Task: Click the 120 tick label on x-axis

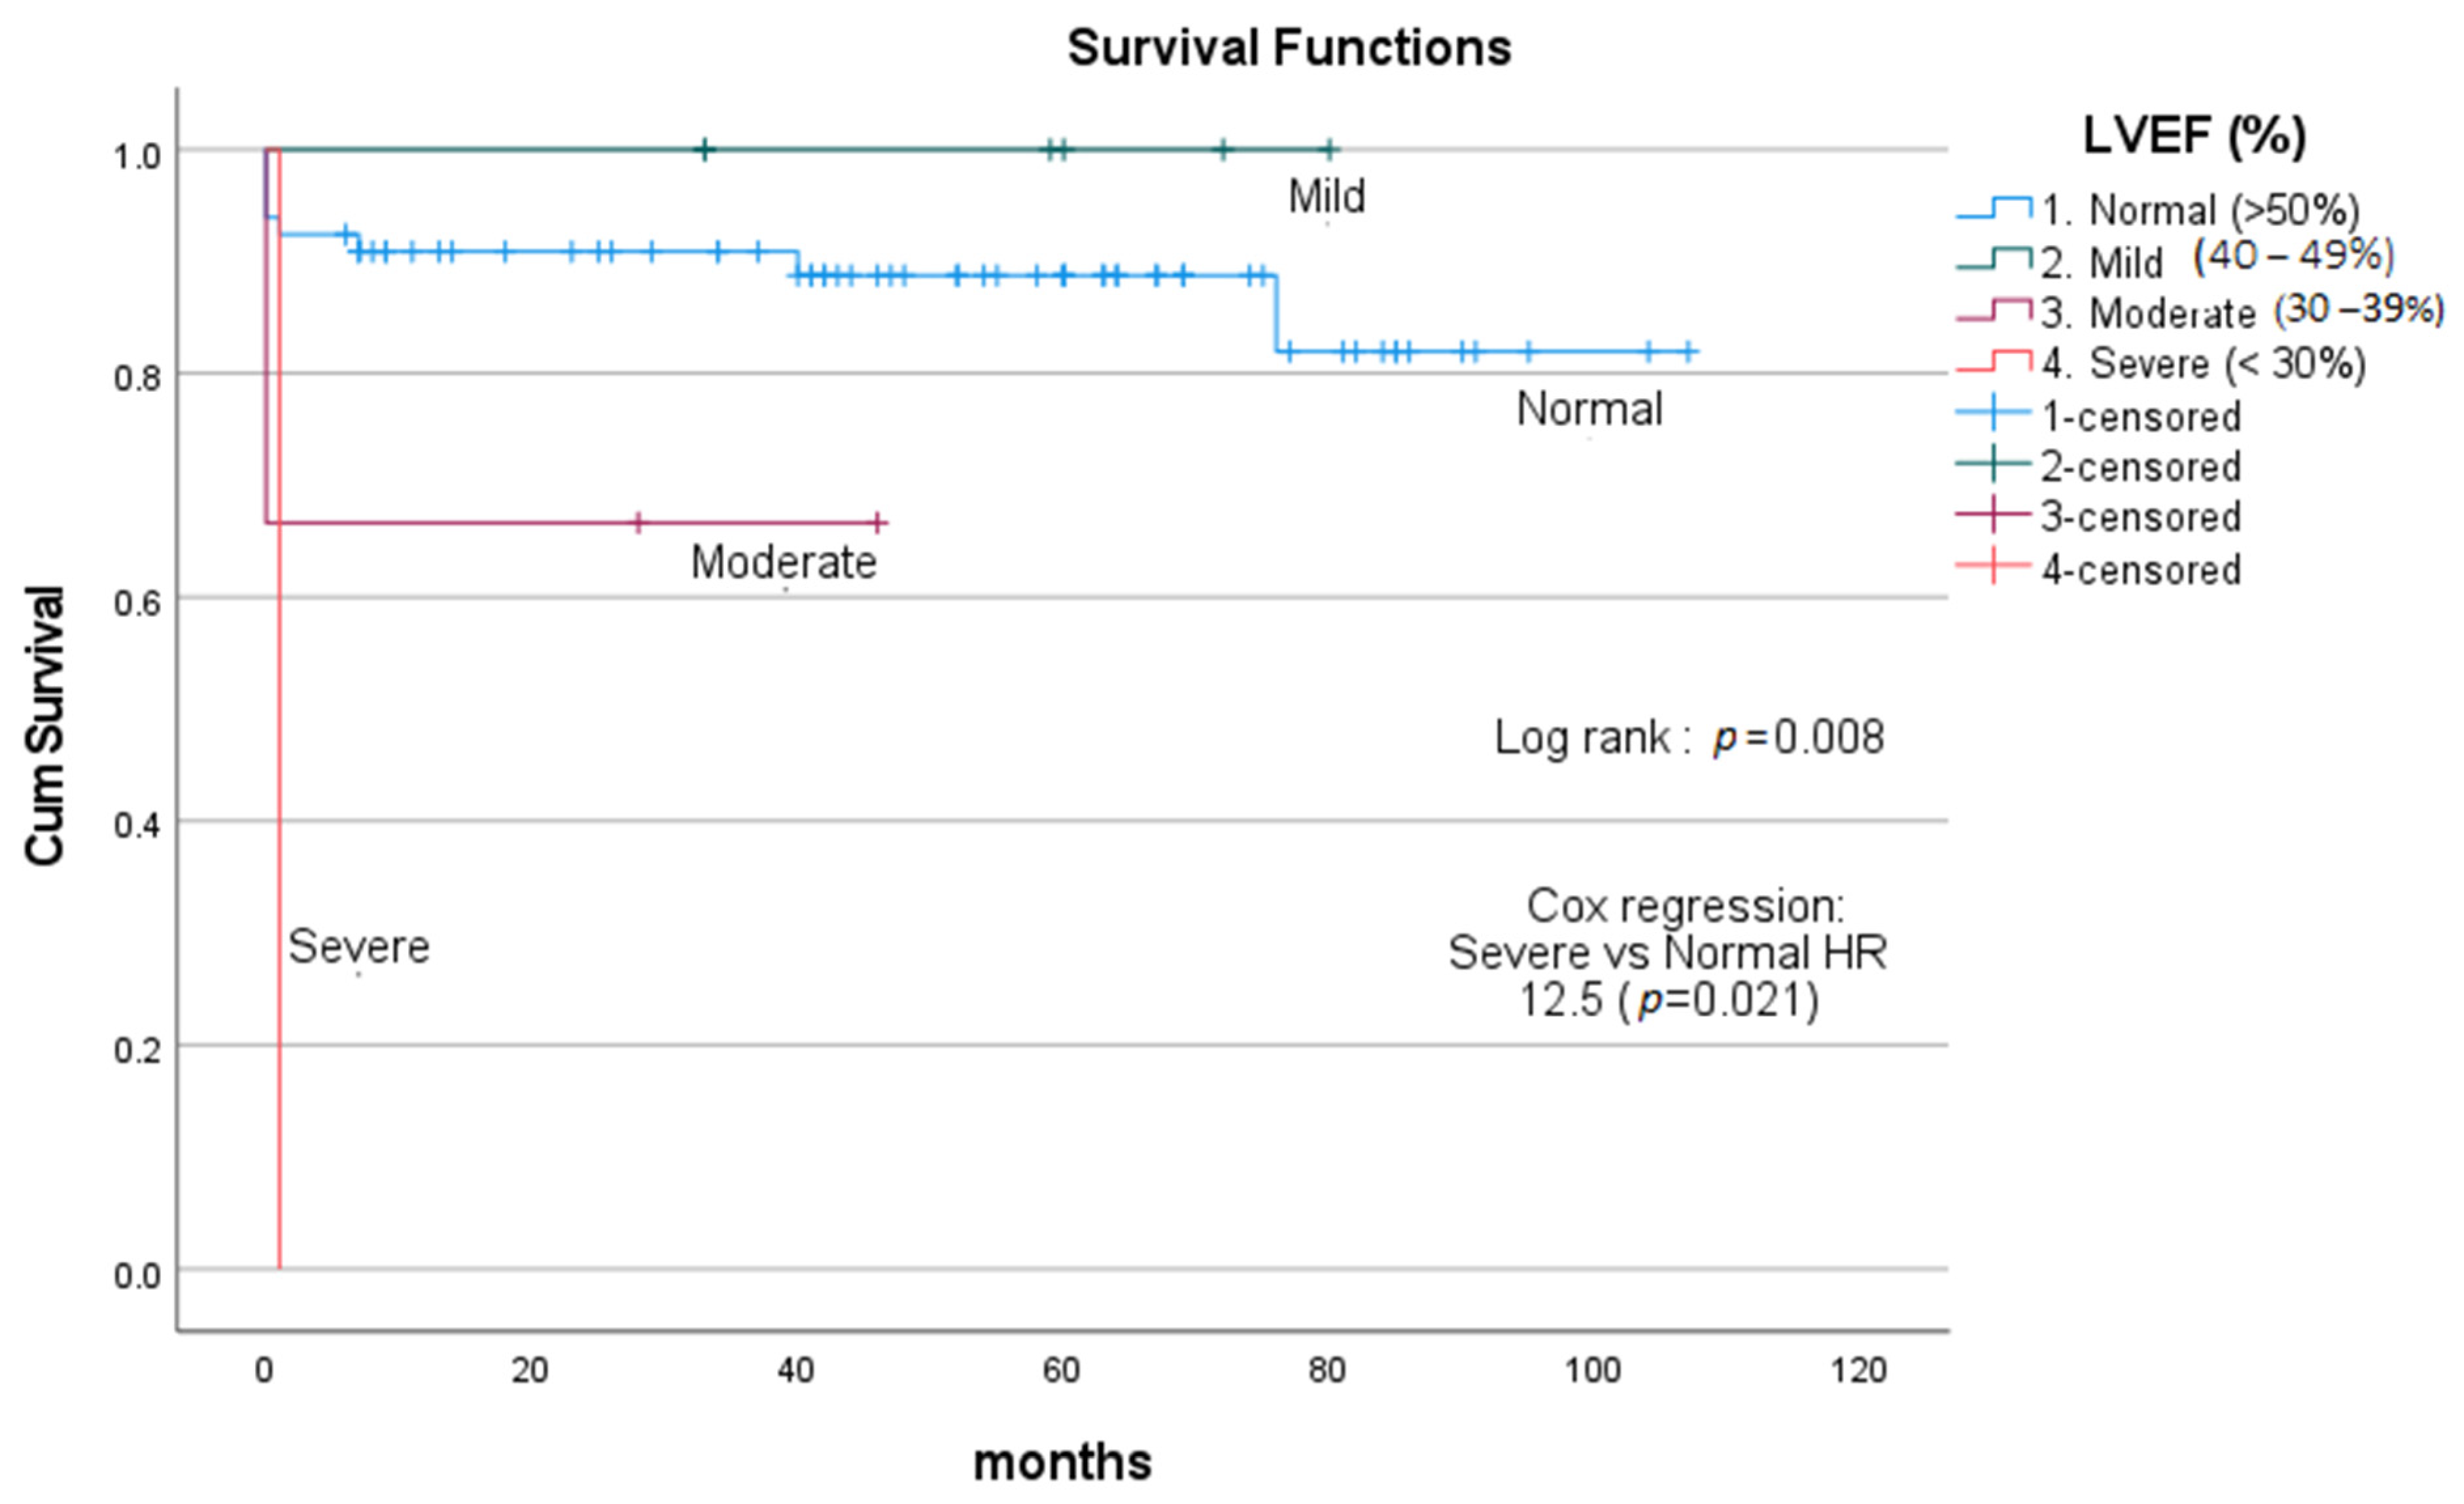Action: pos(1858,1370)
